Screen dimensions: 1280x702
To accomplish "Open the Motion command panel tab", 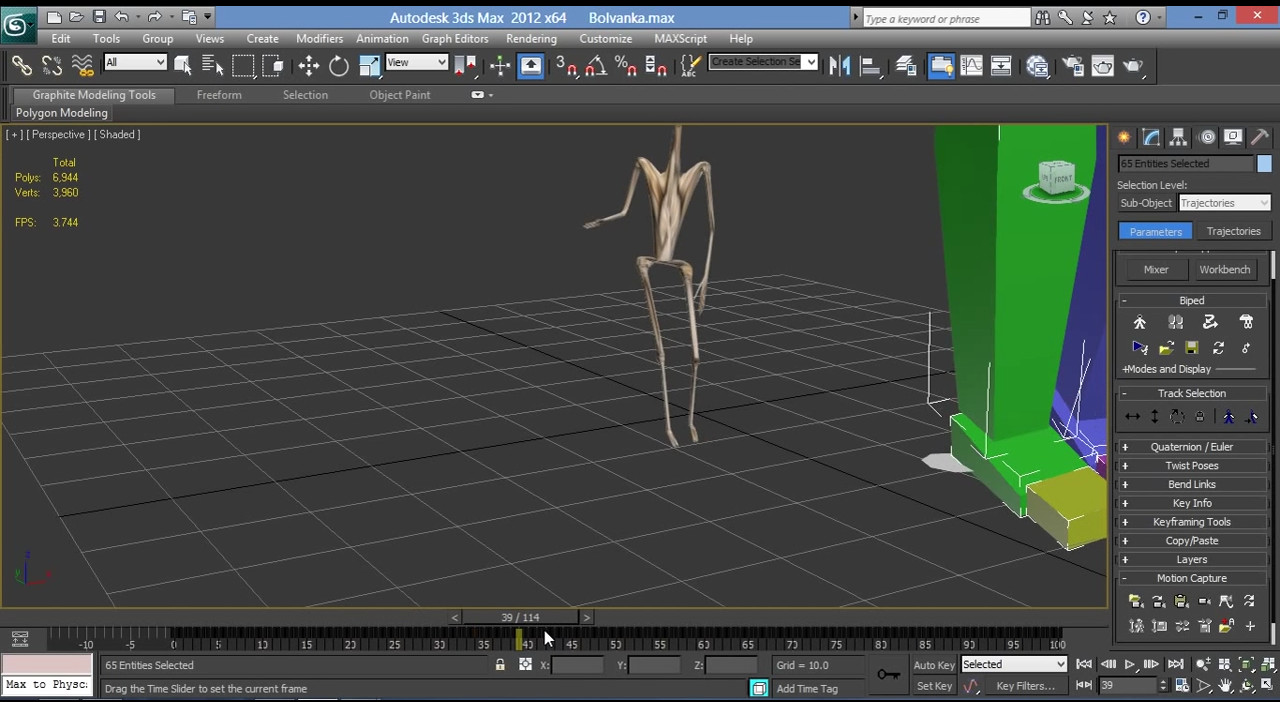I will 1207,137.
